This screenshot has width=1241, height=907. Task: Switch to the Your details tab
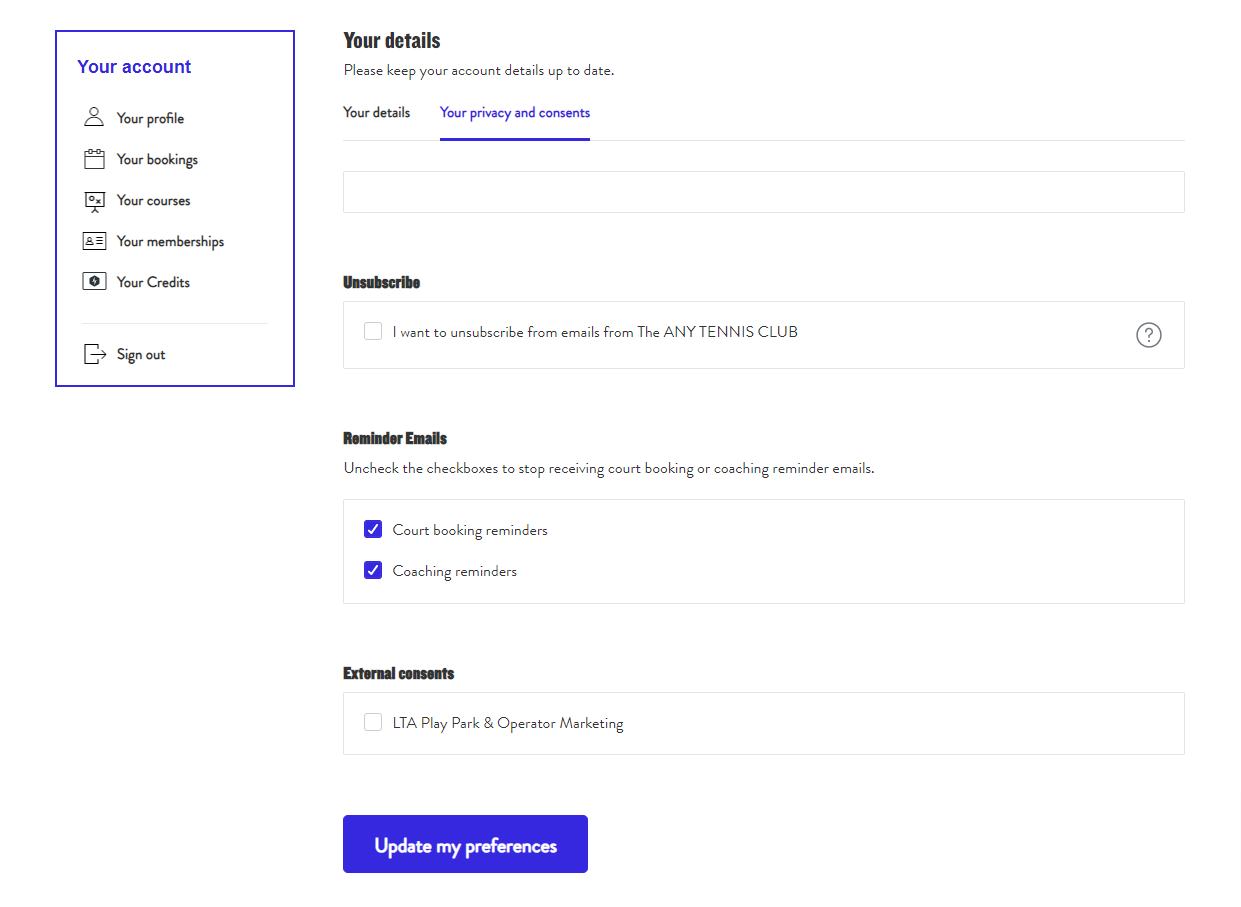point(376,113)
